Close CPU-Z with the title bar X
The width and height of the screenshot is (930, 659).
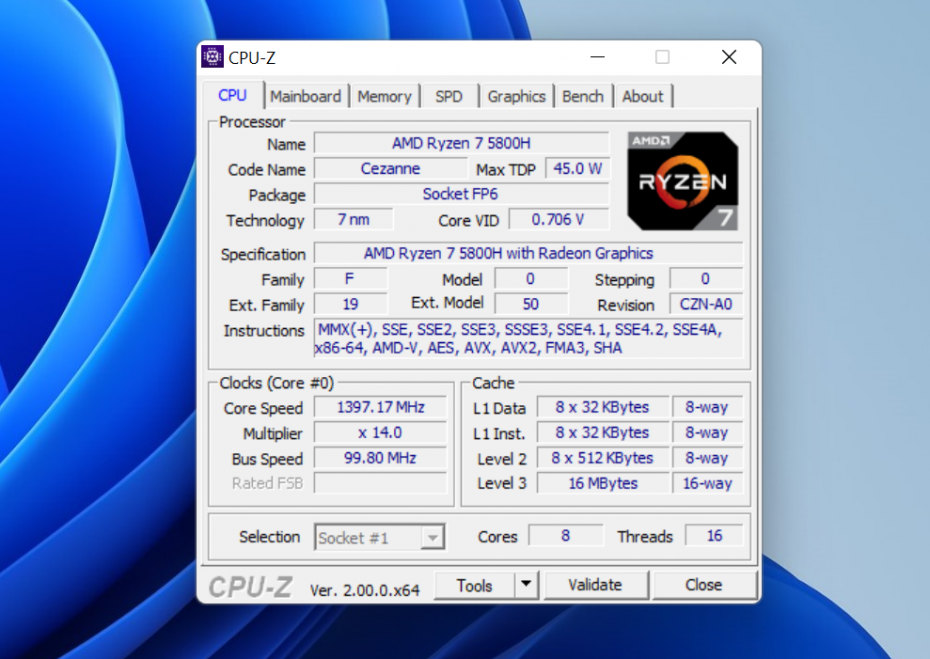[729, 57]
